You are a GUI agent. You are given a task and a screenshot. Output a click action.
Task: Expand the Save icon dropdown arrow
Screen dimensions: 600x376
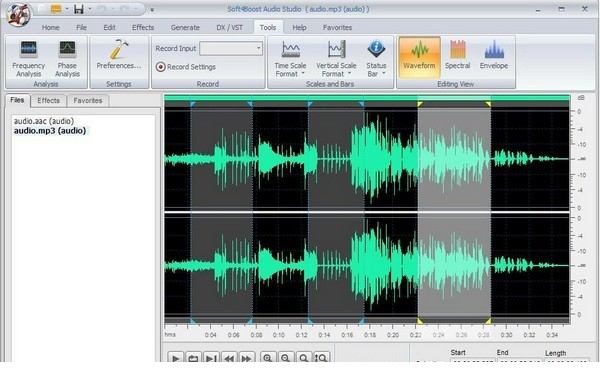tap(90, 9)
